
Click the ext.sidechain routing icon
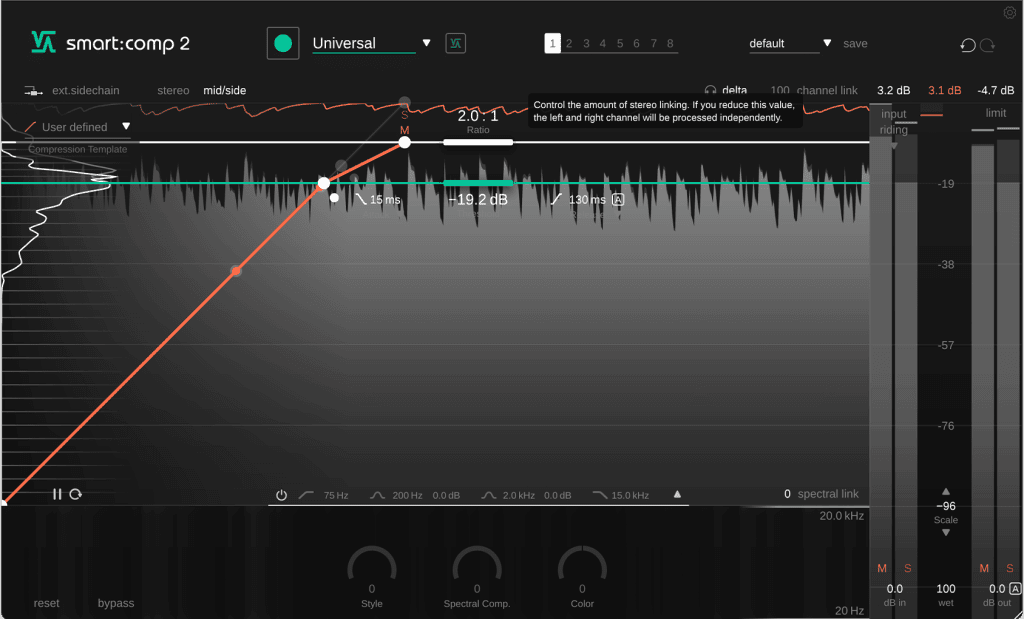tap(33, 90)
